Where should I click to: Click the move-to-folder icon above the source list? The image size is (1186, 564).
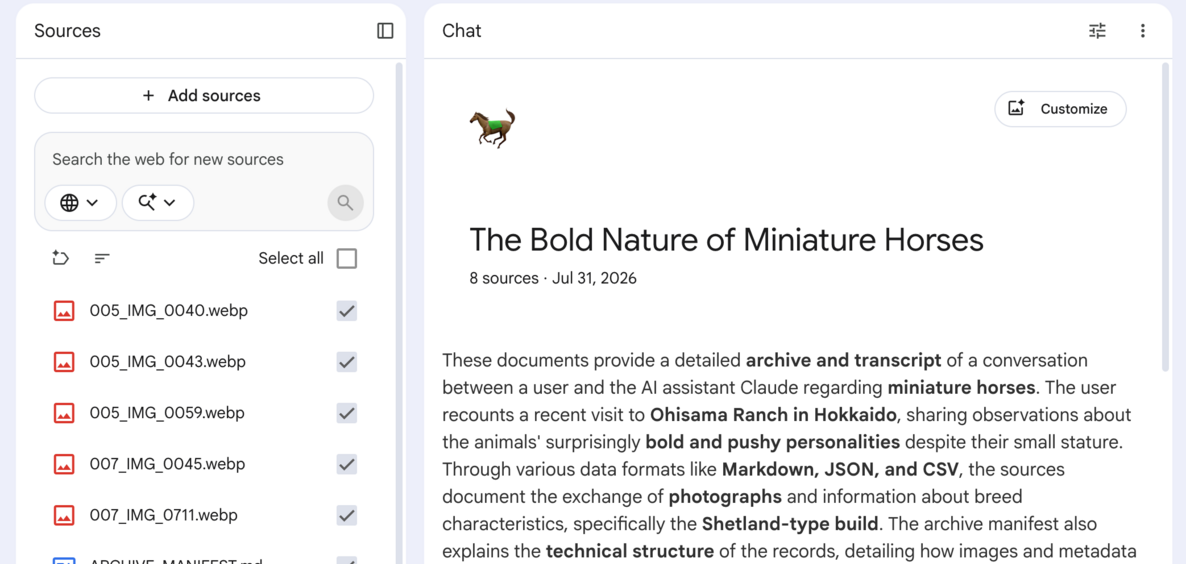(61, 259)
